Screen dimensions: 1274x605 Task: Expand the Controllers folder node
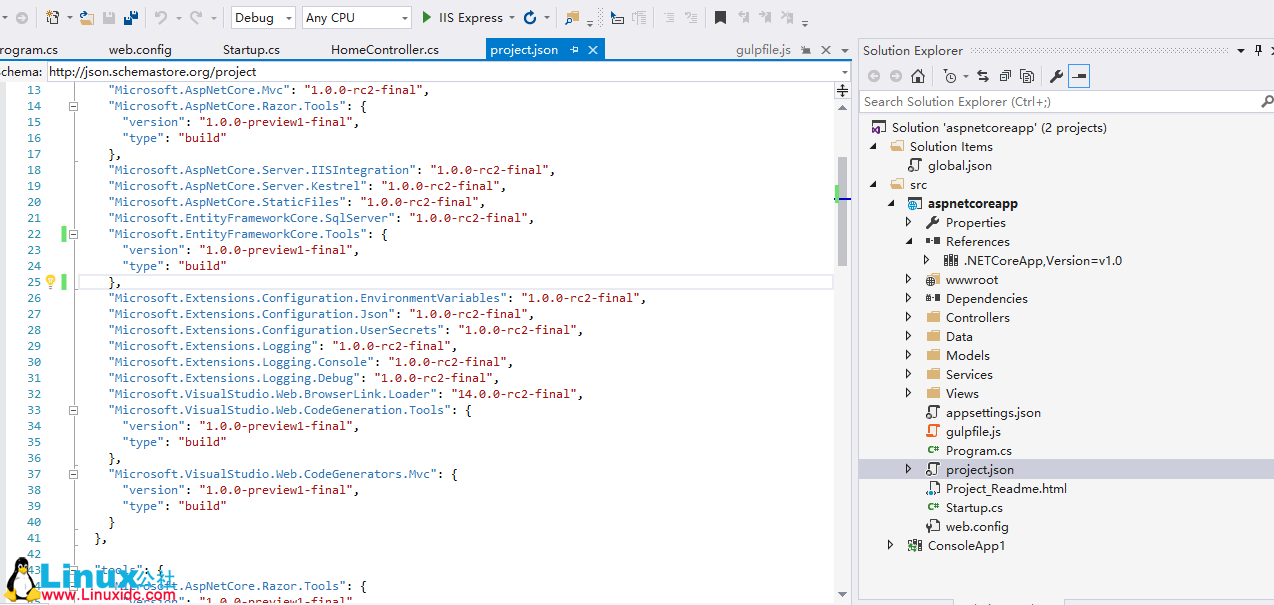coord(908,317)
